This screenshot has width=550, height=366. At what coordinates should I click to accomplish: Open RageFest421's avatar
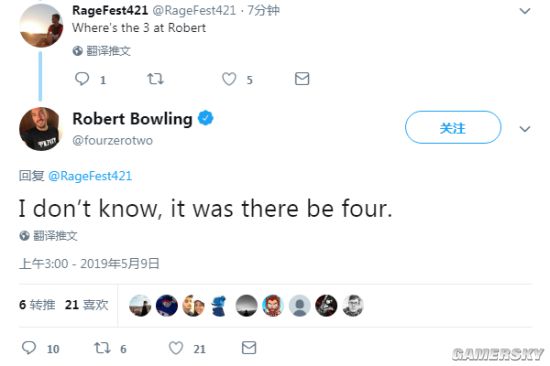coord(41,25)
